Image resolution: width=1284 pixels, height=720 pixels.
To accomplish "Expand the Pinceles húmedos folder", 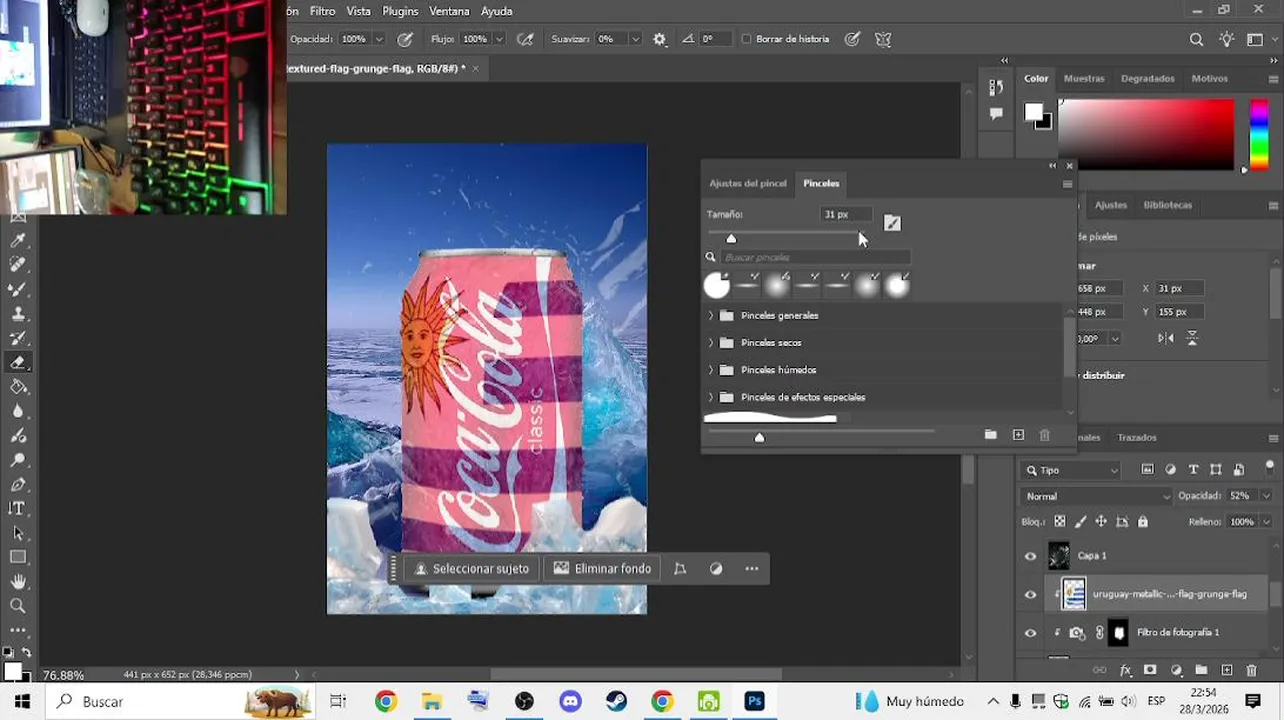I will [711, 370].
